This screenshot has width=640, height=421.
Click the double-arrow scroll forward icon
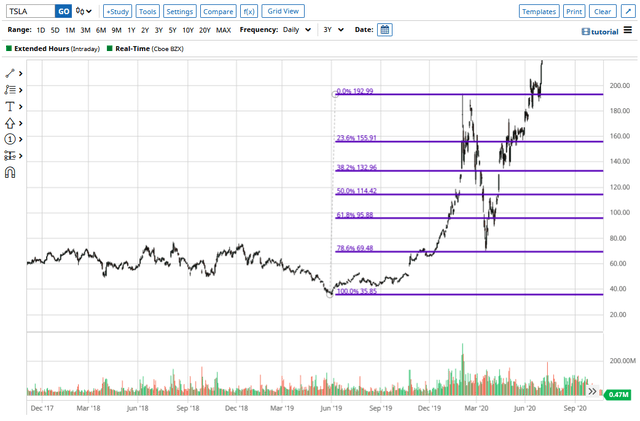pyautogui.click(x=592, y=392)
